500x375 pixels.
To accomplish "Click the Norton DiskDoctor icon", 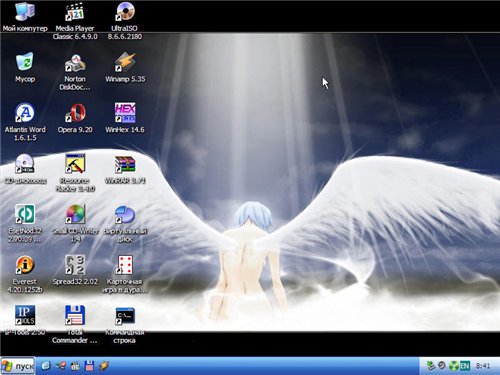I will click(75, 62).
